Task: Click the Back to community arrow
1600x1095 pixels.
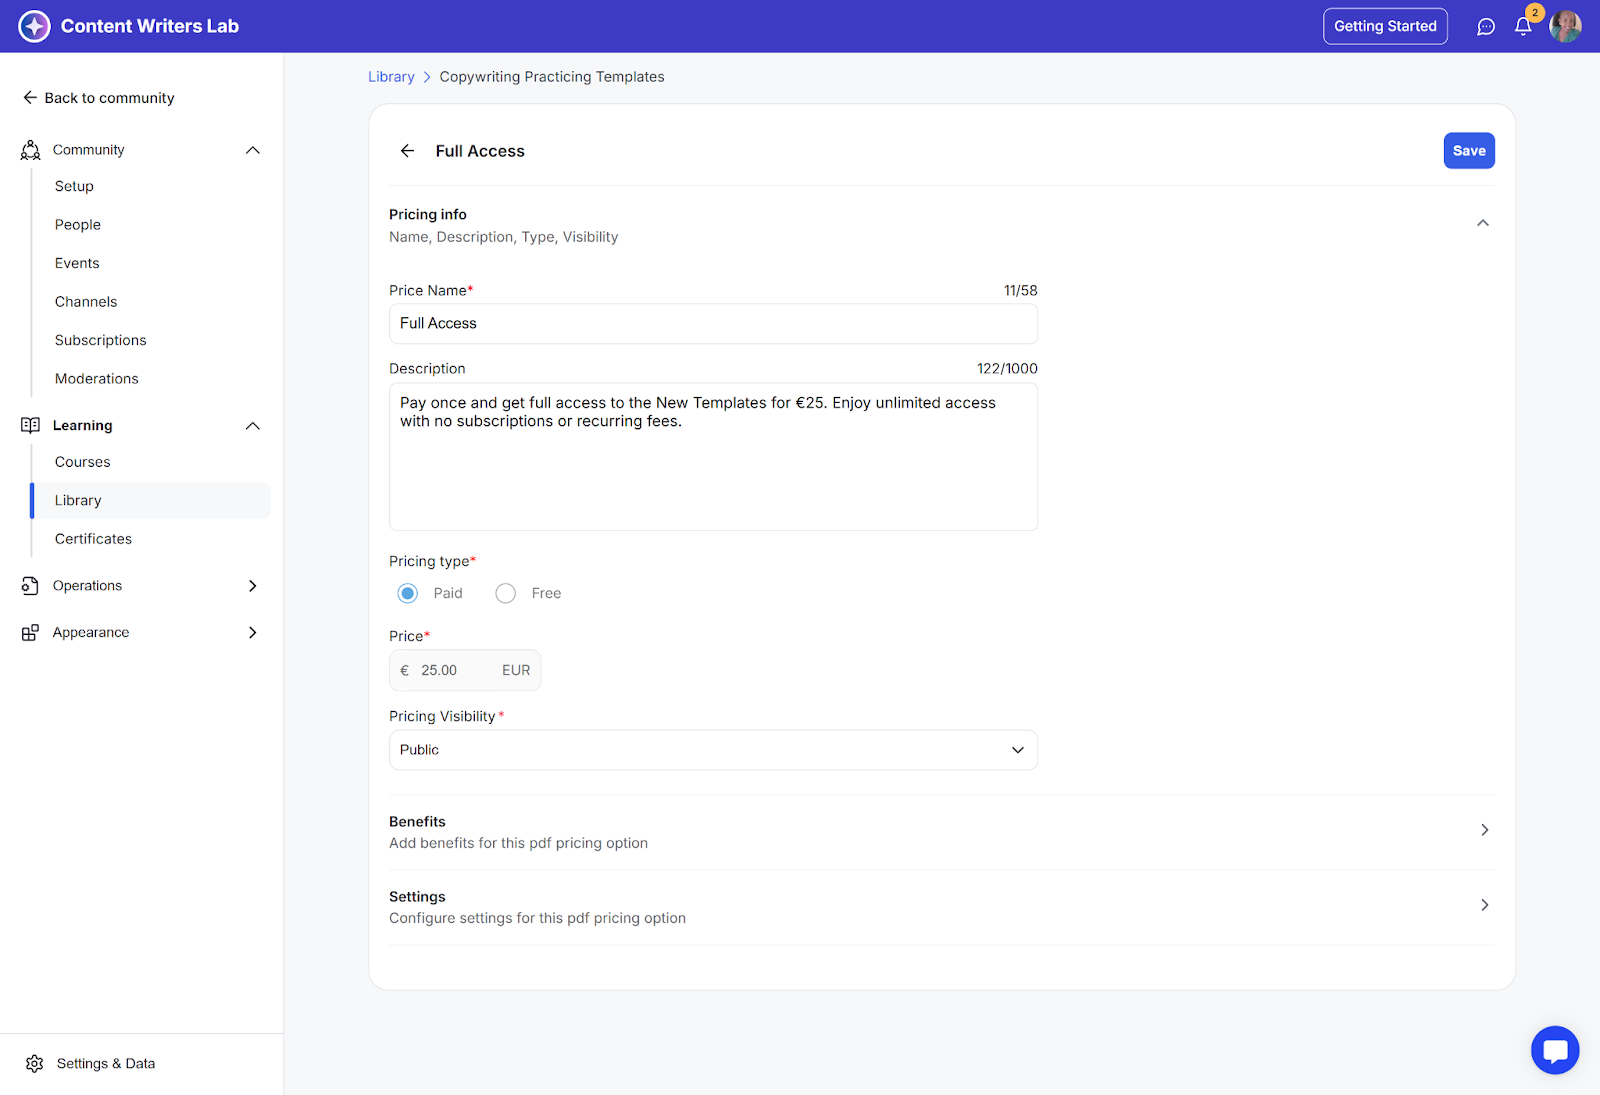Action: pos(30,98)
